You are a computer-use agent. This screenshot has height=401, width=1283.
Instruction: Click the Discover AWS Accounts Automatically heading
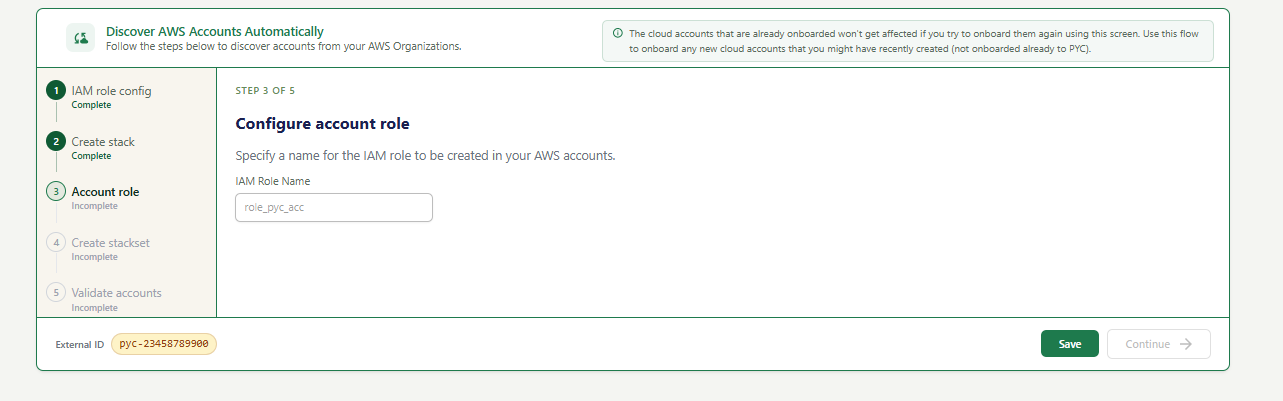[x=215, y=32]
